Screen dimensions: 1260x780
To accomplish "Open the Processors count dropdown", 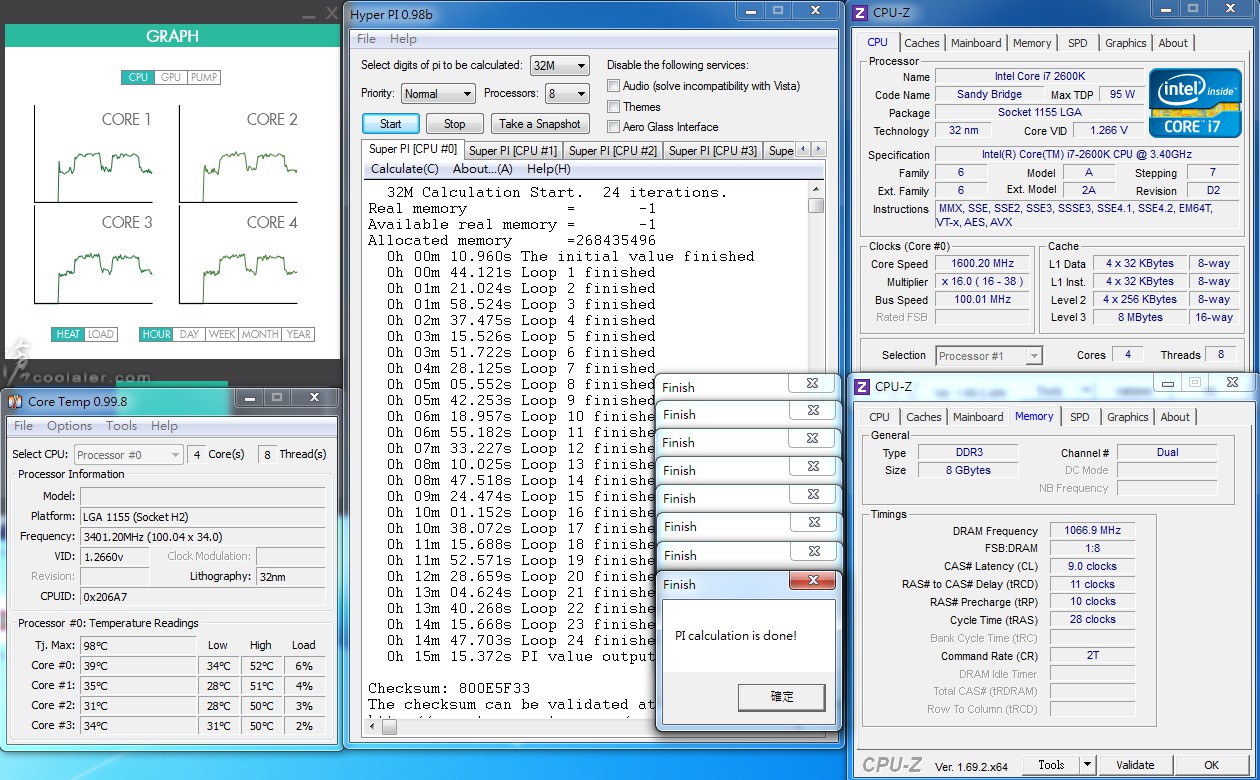I will point(566,94).
